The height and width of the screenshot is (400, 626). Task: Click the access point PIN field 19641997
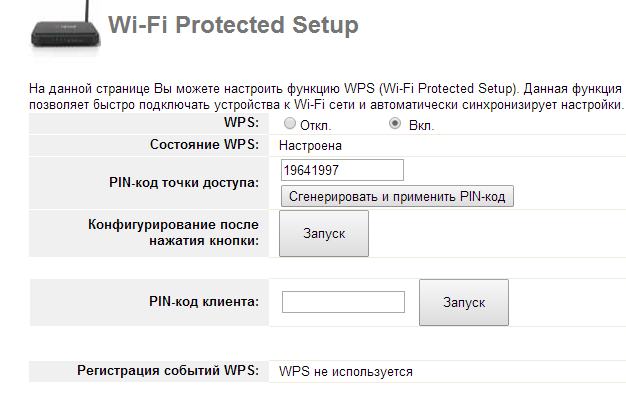pyautogui.click(x=342, y=170)
